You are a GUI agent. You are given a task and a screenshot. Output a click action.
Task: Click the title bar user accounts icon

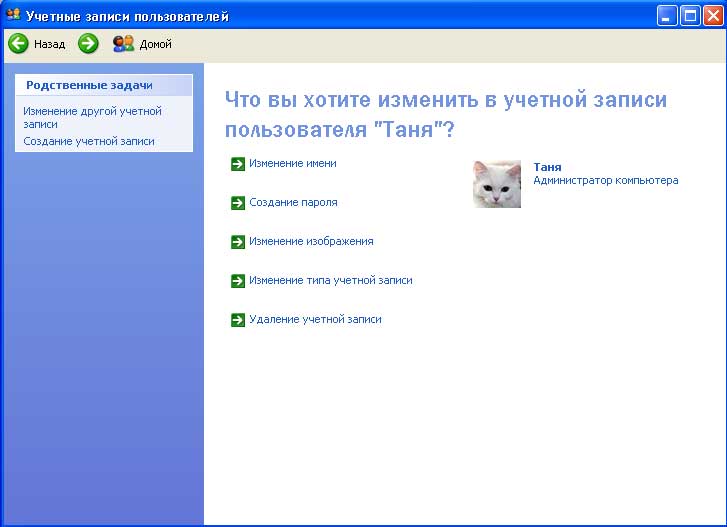pos(13,15)
